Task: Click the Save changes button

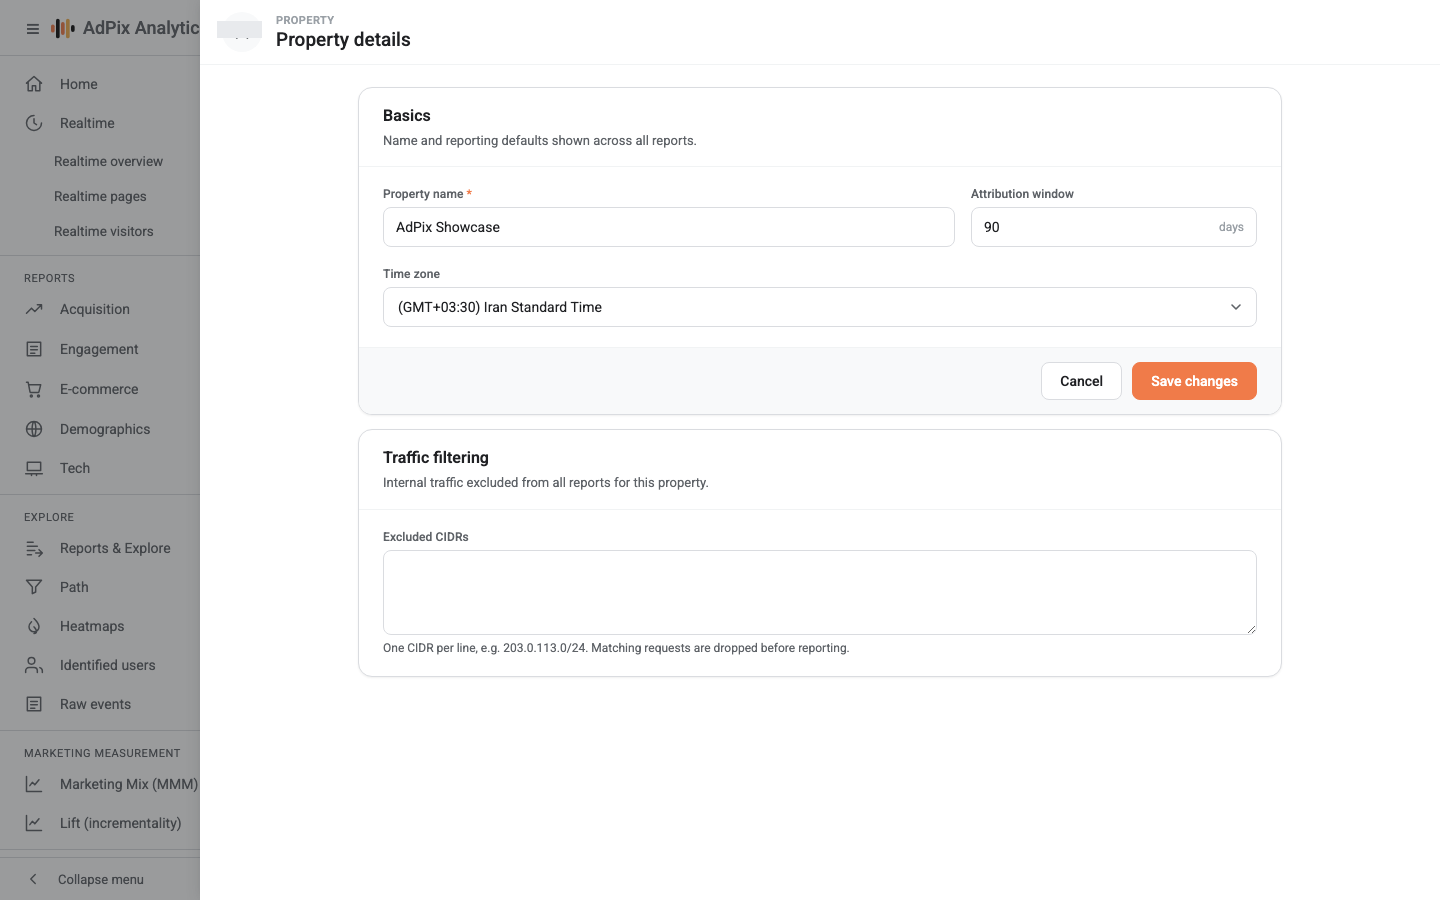Action: 1194,381
